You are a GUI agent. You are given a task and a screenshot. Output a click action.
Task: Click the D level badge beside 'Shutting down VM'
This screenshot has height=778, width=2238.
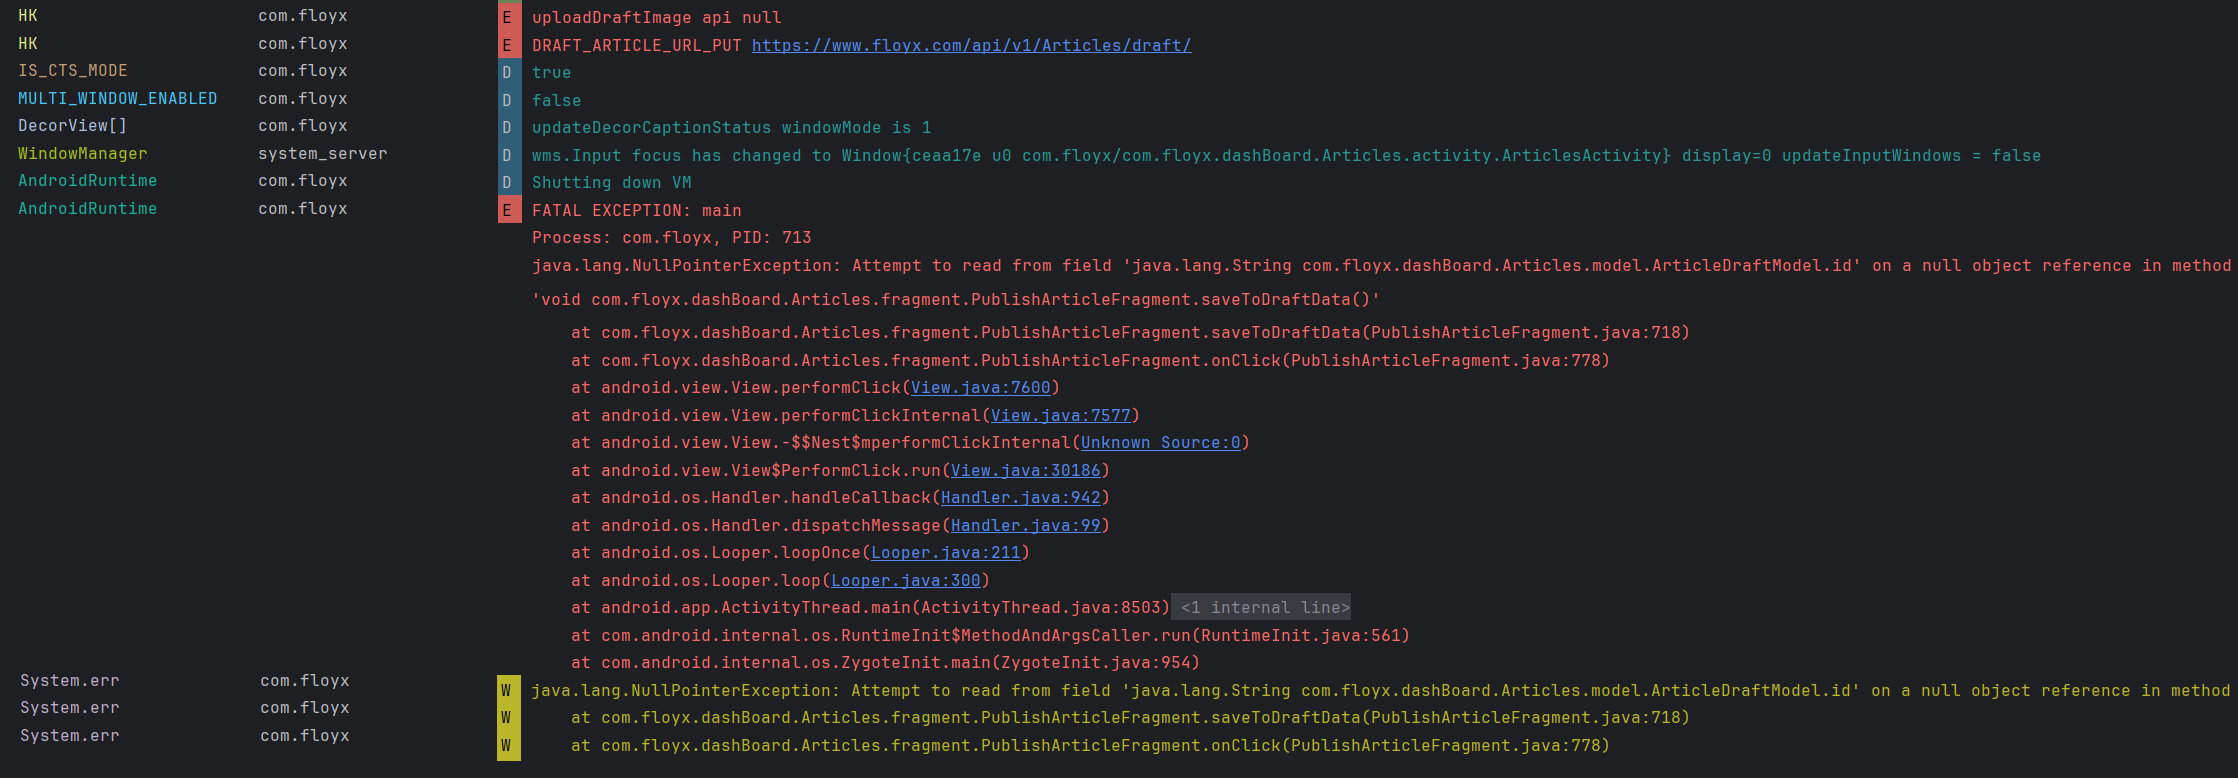(x=509, y=183)
